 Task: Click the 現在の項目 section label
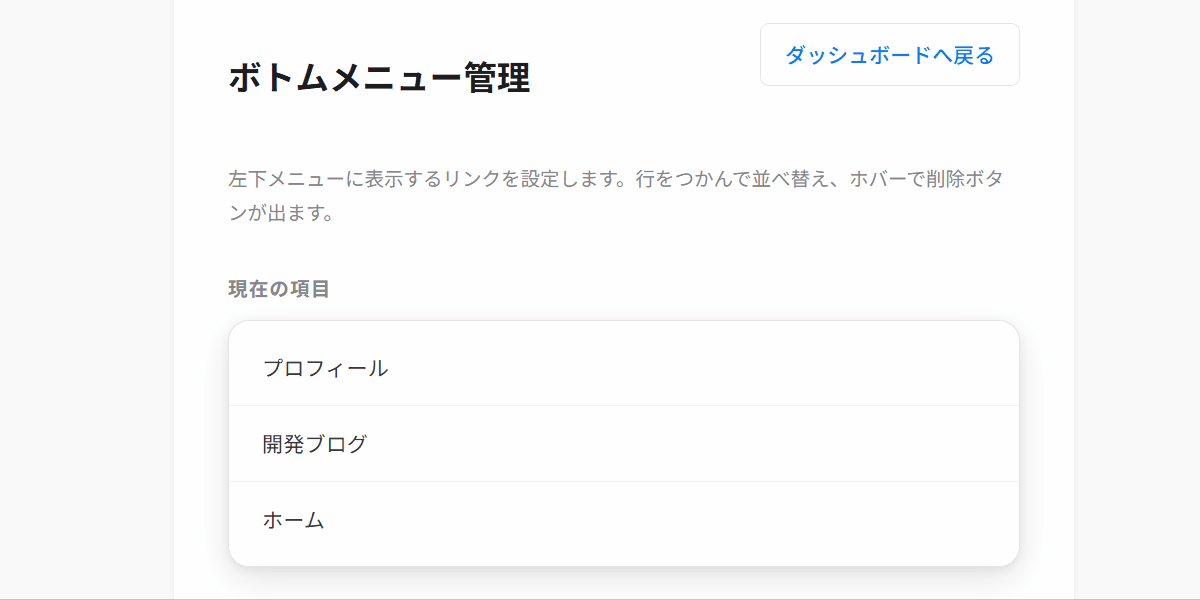[x=279, y=289]
